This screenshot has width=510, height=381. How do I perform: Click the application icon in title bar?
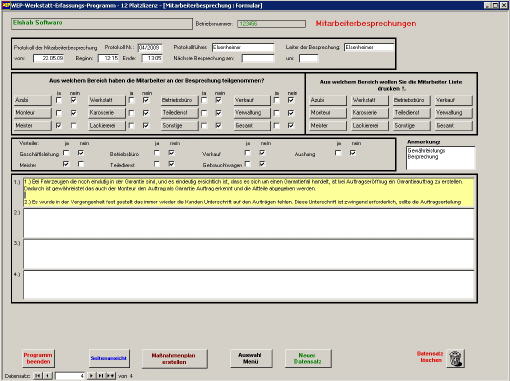tap(6, 5)
